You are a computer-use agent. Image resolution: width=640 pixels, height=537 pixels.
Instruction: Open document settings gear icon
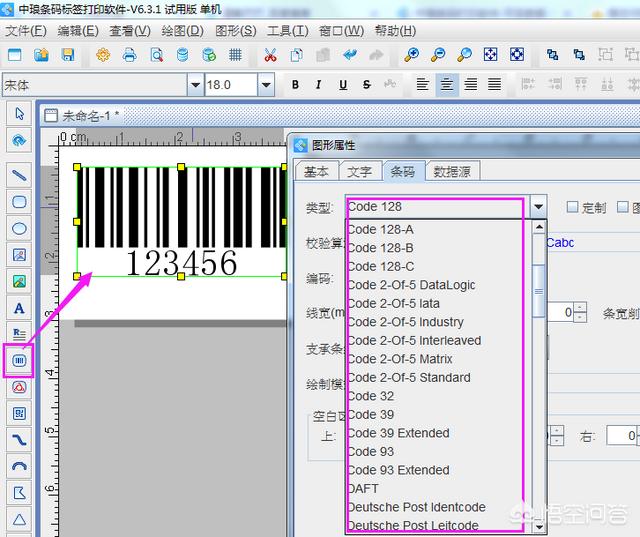pyautogui.click(x=103, y=54)
